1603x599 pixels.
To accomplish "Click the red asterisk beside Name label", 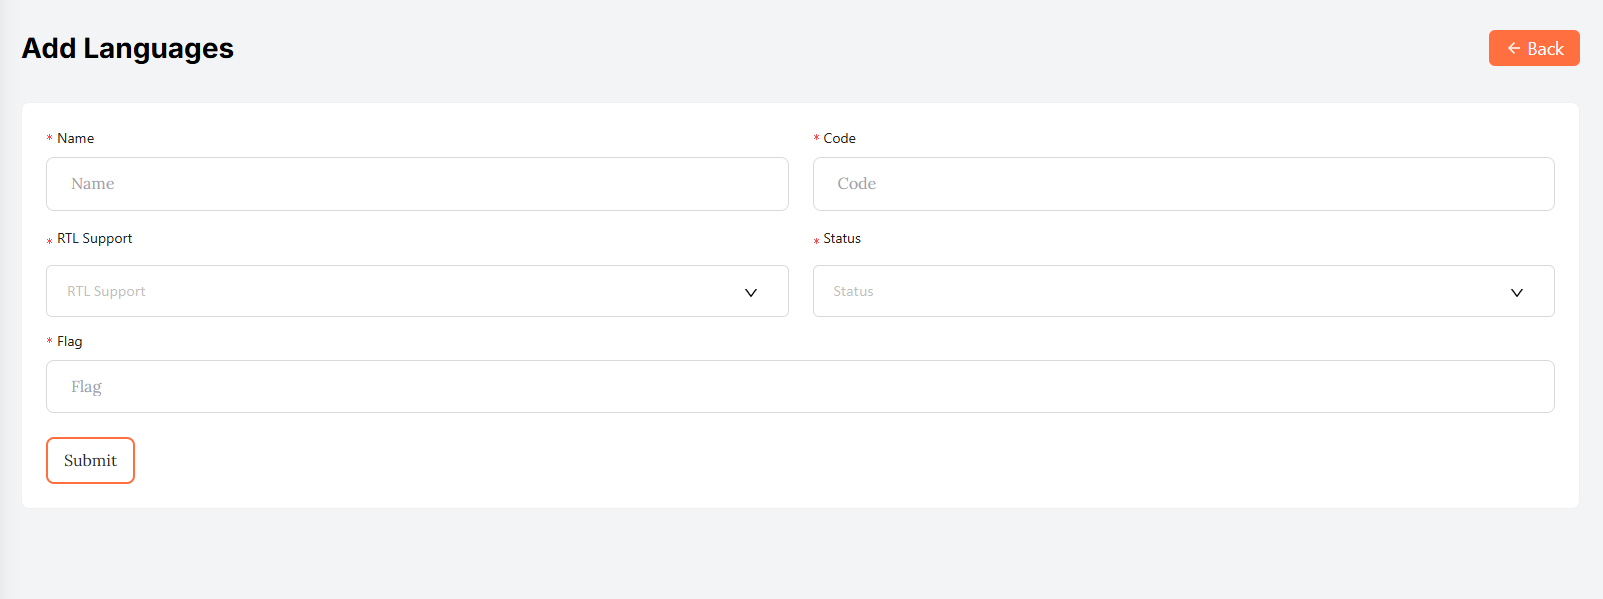I will pyautogui.click(x=50, y=139).
